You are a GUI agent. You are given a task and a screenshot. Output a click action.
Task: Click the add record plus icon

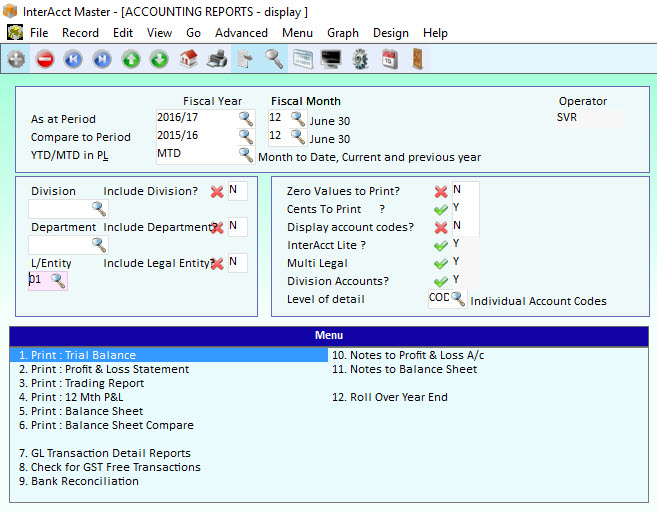[x=16, y=59]
